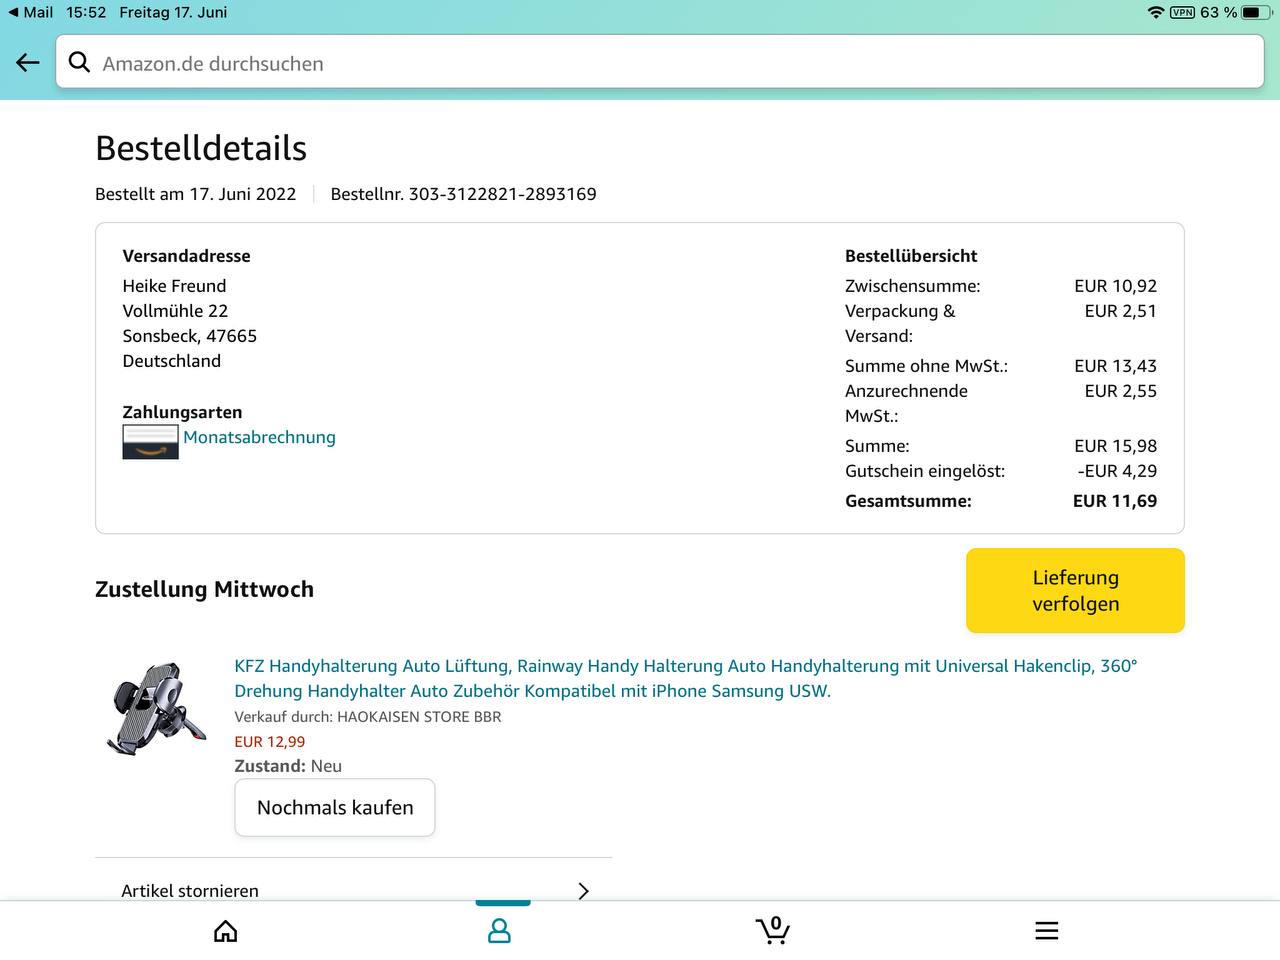Select the Summe value EUR 15,98
Image resolution: width=1280 pixels, height=960 pixels.
1116,446
